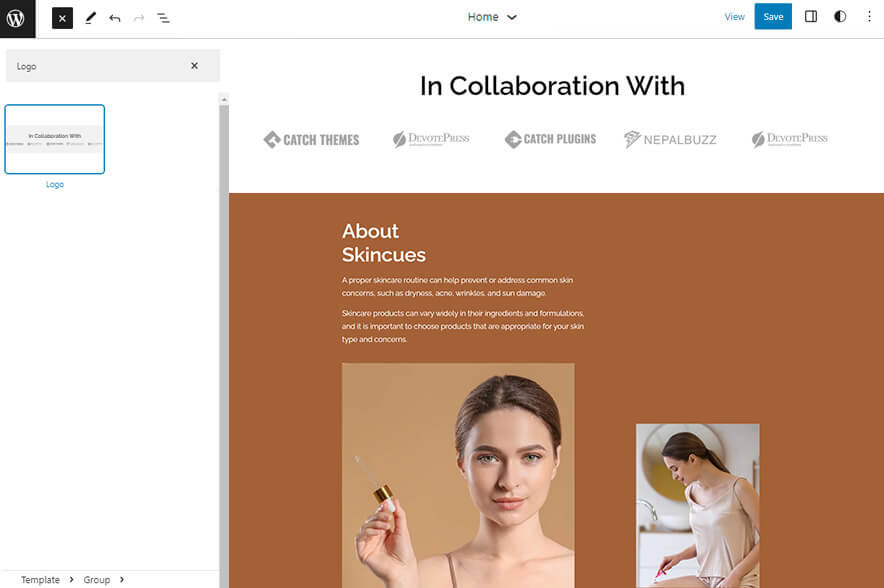
Task: Select Template in the breadcrumb
Action: [x=41, y=580]
